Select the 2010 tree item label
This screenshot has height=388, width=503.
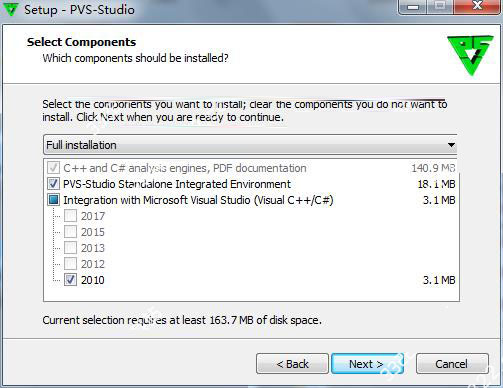pyautogui.click(x=93, y=280)
